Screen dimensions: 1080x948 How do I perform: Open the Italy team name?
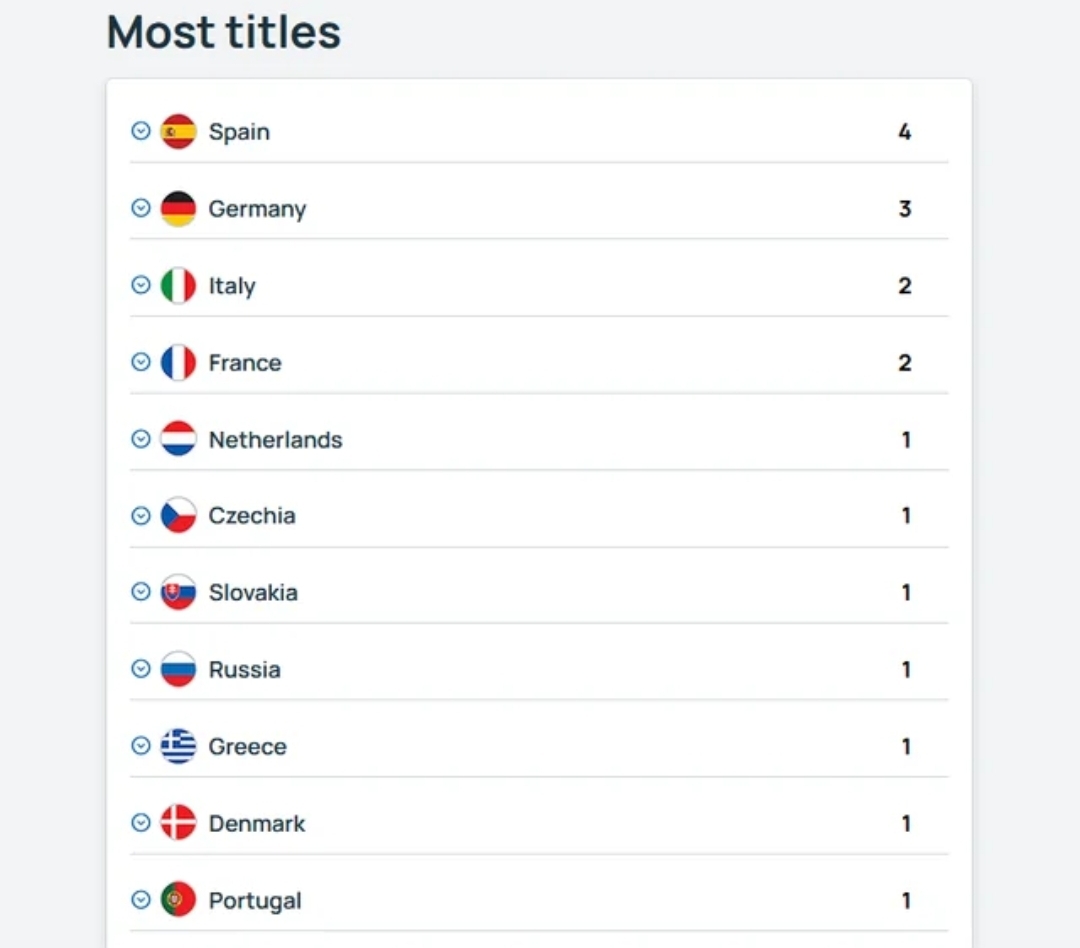click(x=232, y=286)
